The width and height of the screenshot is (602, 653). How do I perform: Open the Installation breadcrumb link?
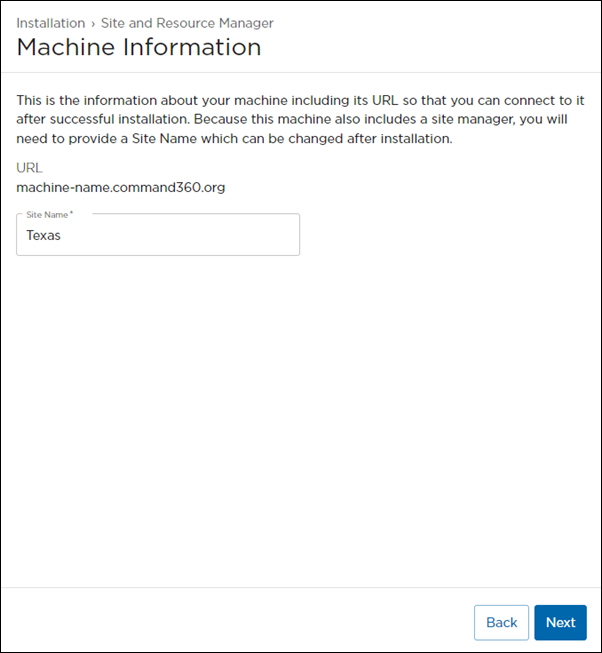pos(50,23)
